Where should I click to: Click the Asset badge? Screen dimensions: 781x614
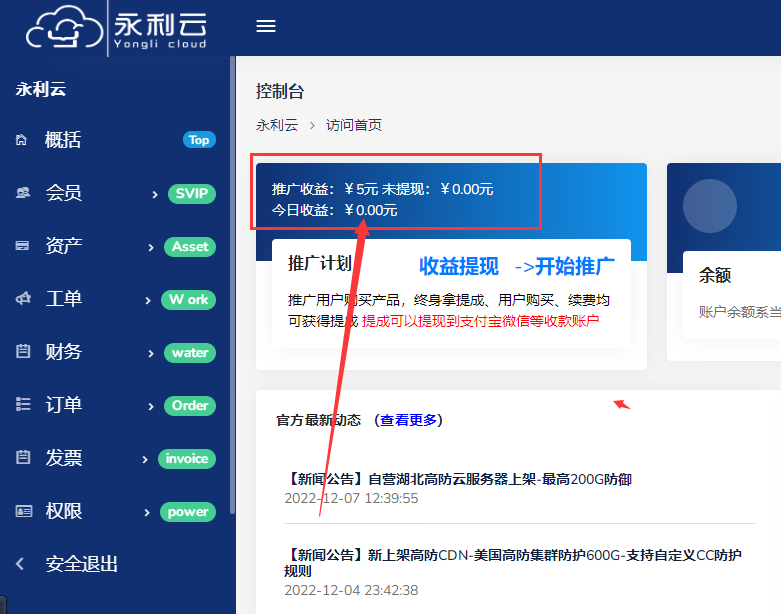[x=190, y=246]
